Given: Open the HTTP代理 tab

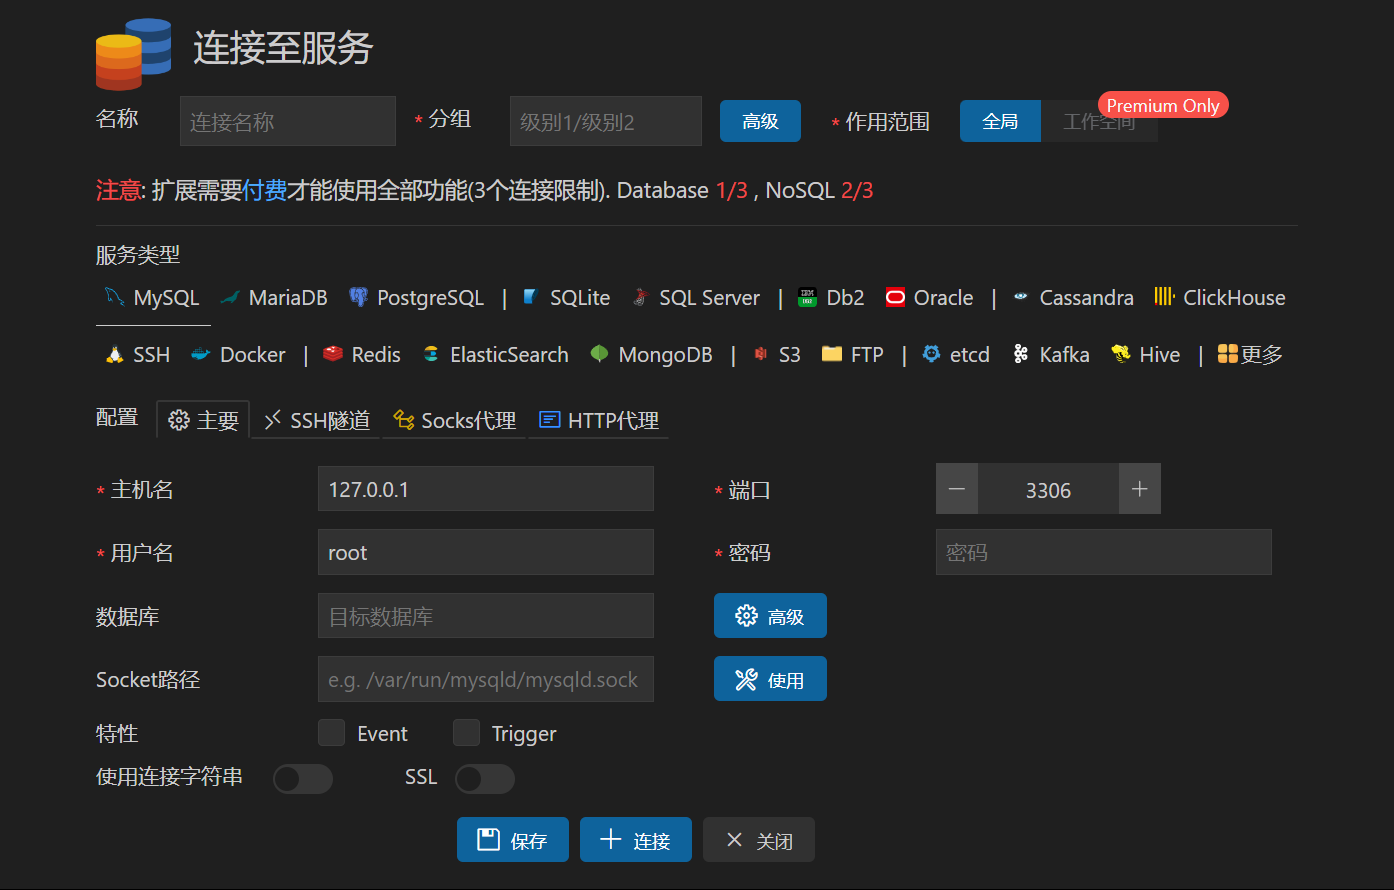Looking at the screenshot, I should pyautogui.click(x=599, y=420).
